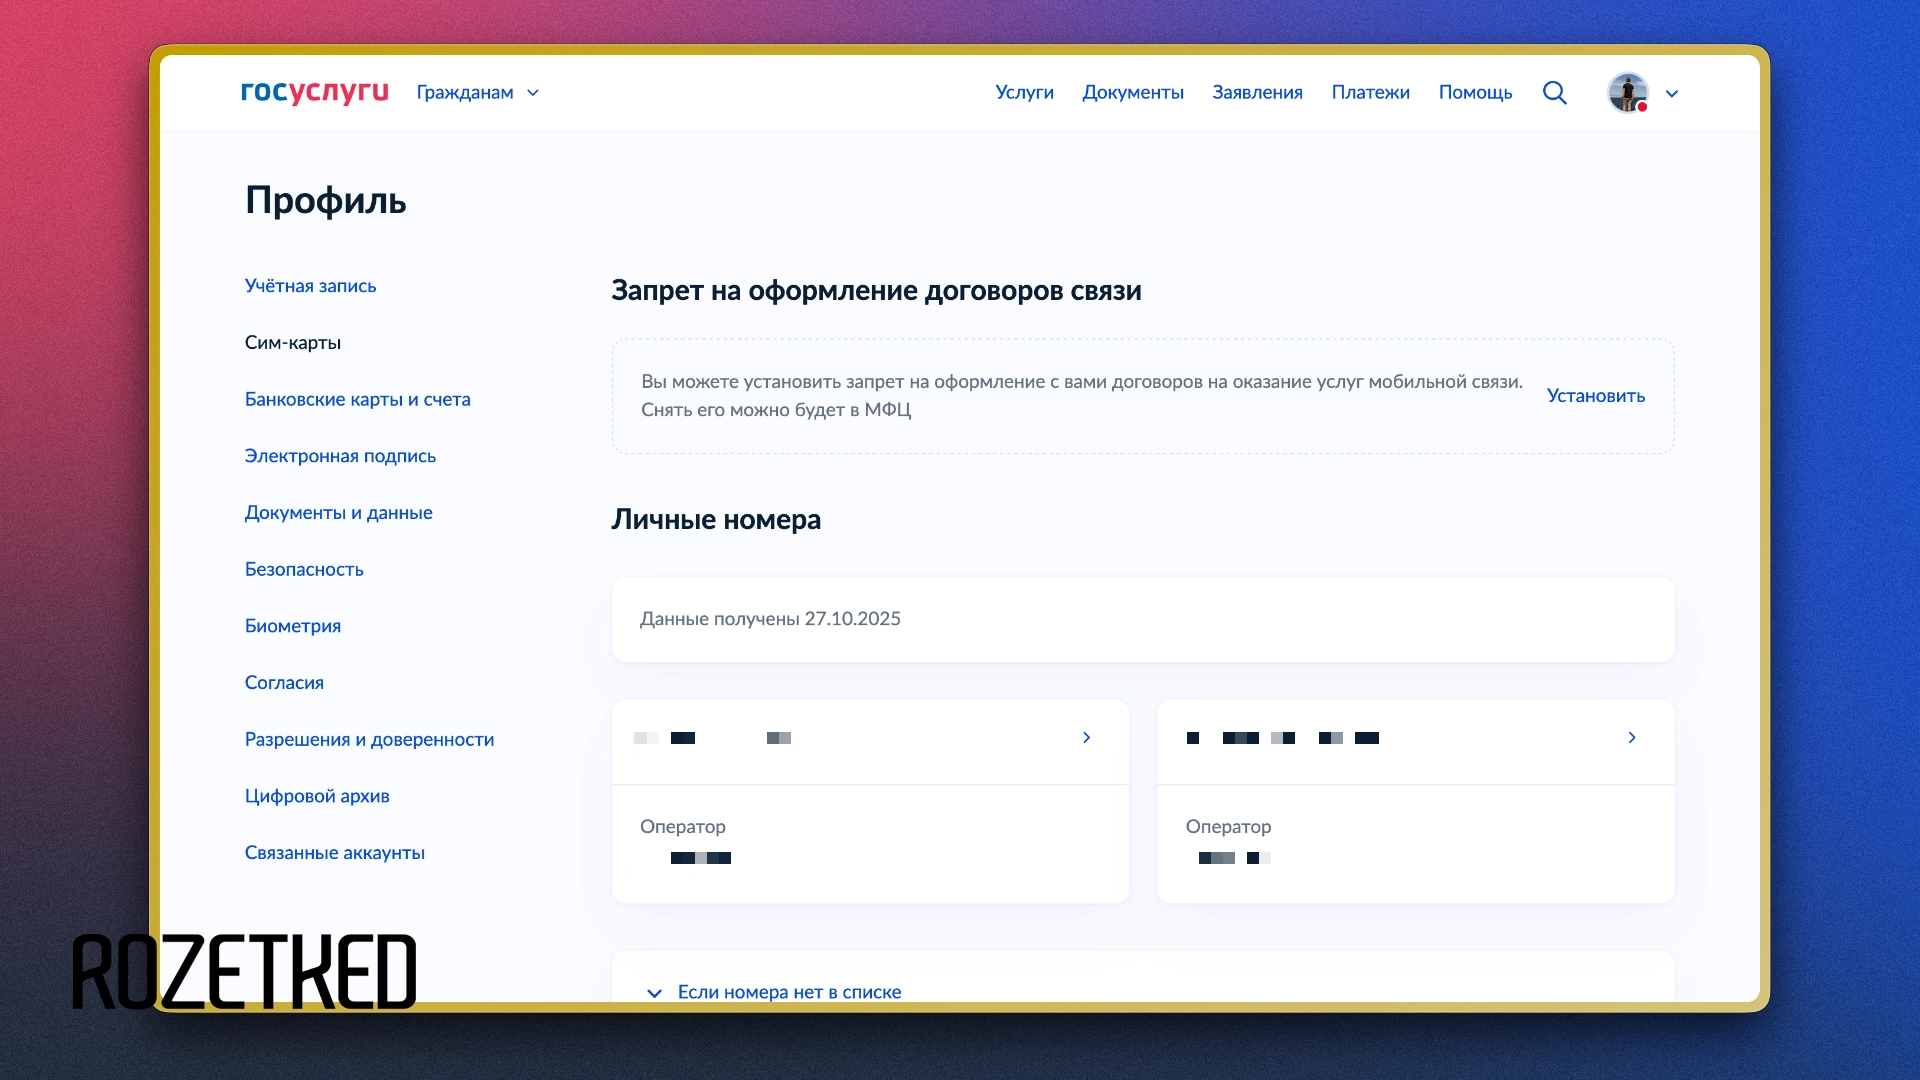Expand the profile menu chevron

[1672, 94]
